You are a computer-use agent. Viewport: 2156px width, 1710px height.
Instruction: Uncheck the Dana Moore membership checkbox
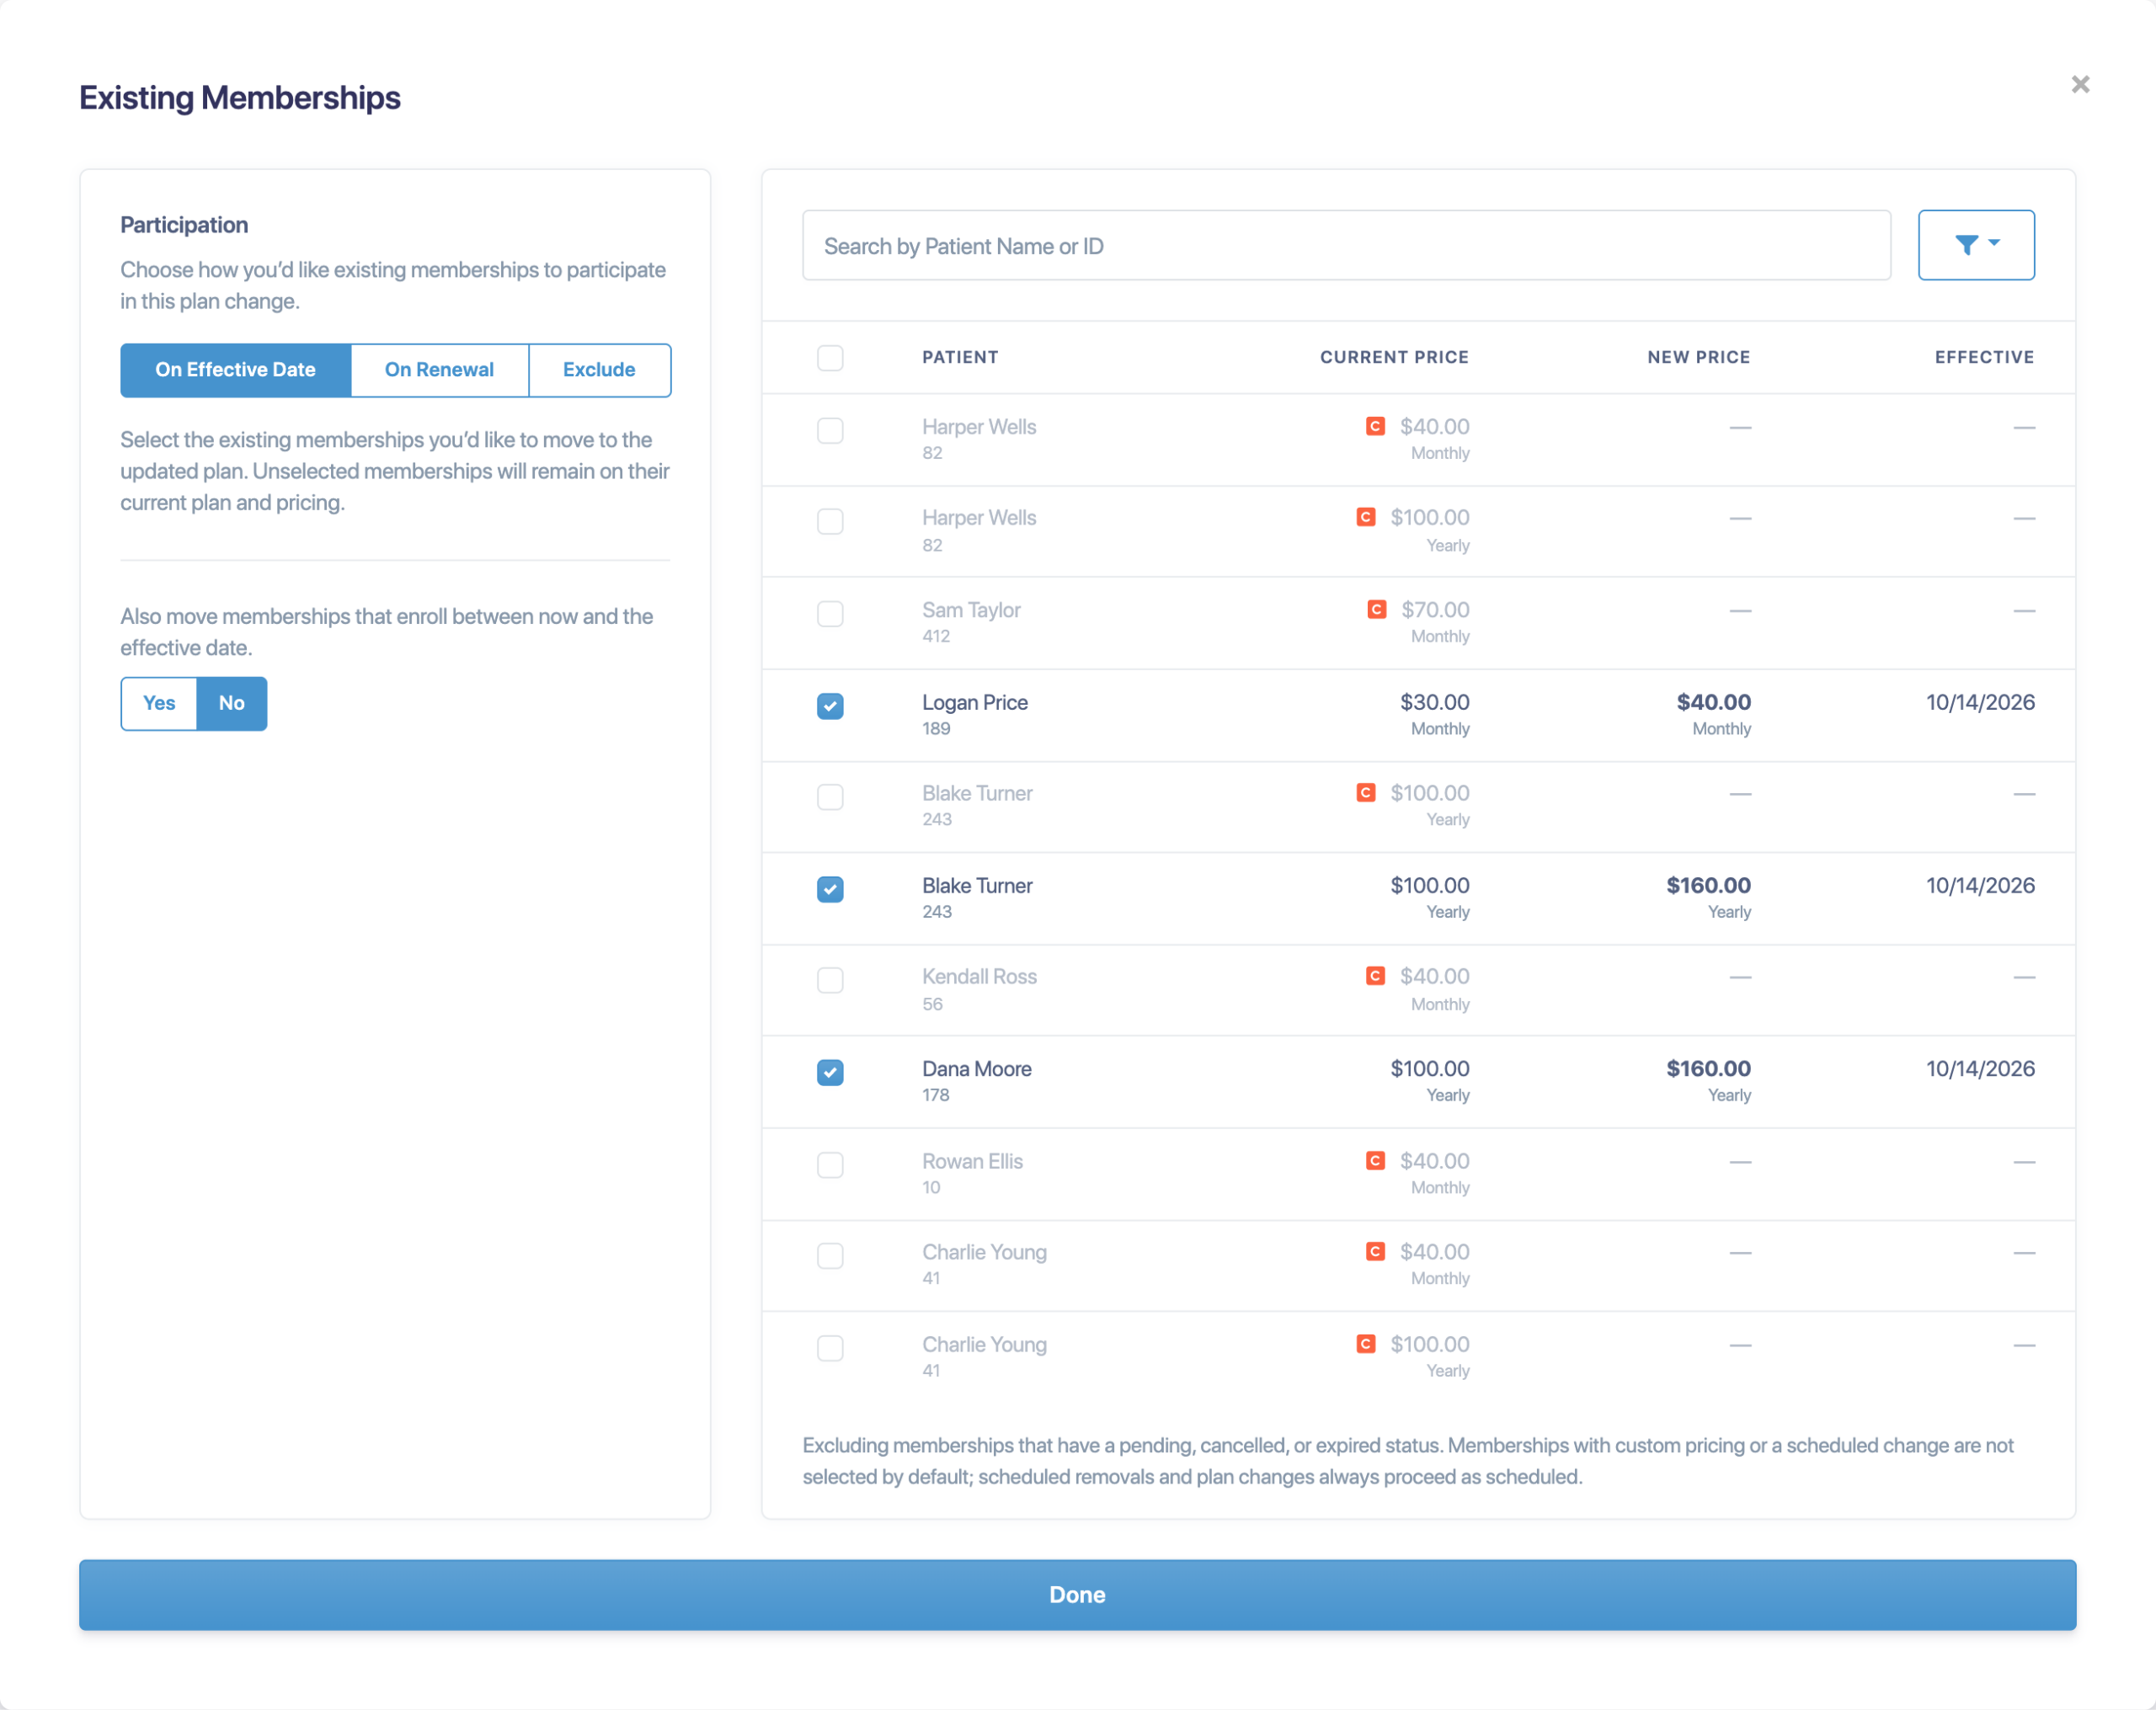830,1072
